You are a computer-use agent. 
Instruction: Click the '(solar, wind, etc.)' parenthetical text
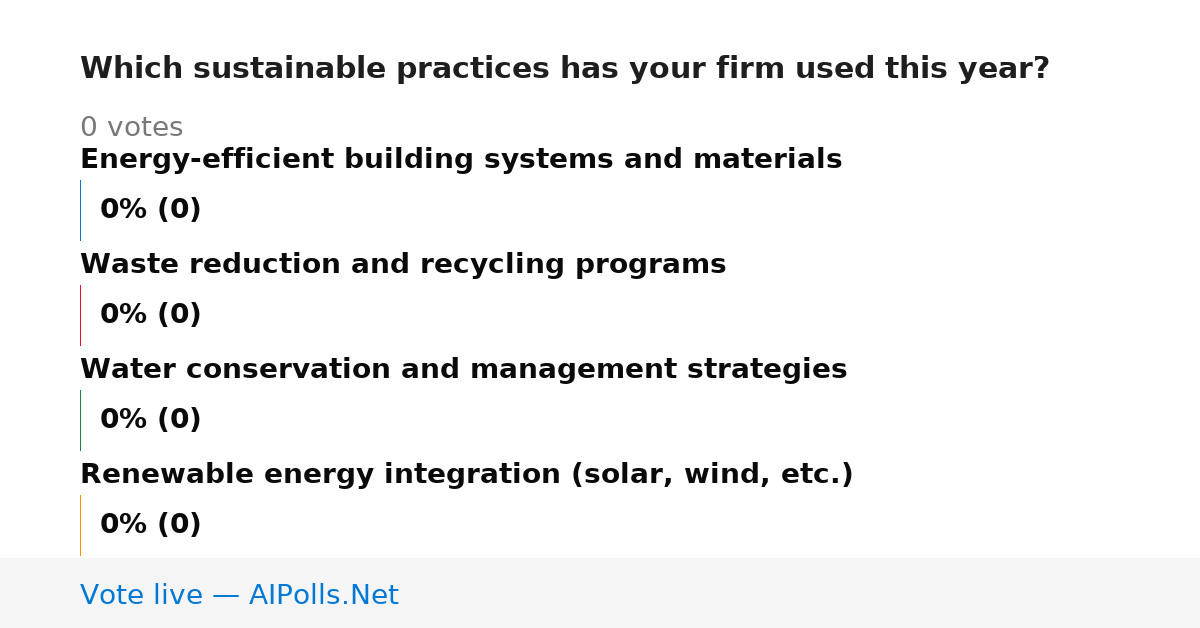click(712, 475)
